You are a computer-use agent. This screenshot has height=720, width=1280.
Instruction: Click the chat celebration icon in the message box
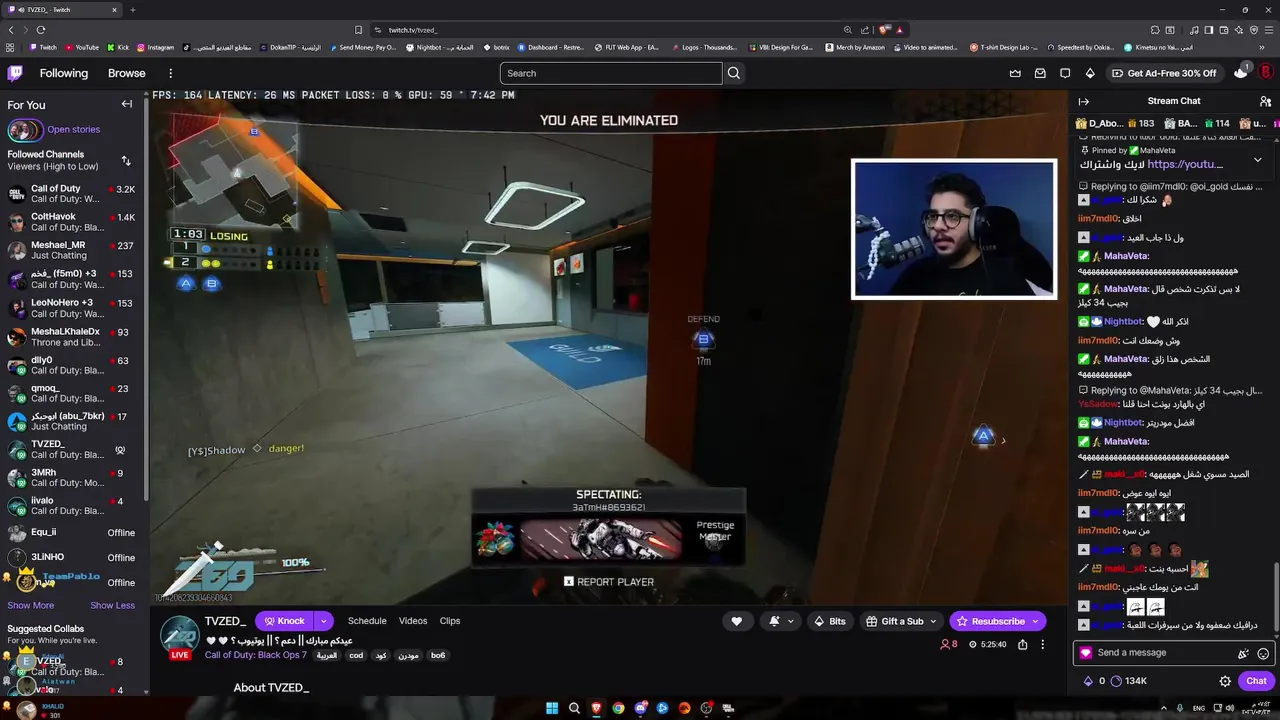(x=1243, y=653)
